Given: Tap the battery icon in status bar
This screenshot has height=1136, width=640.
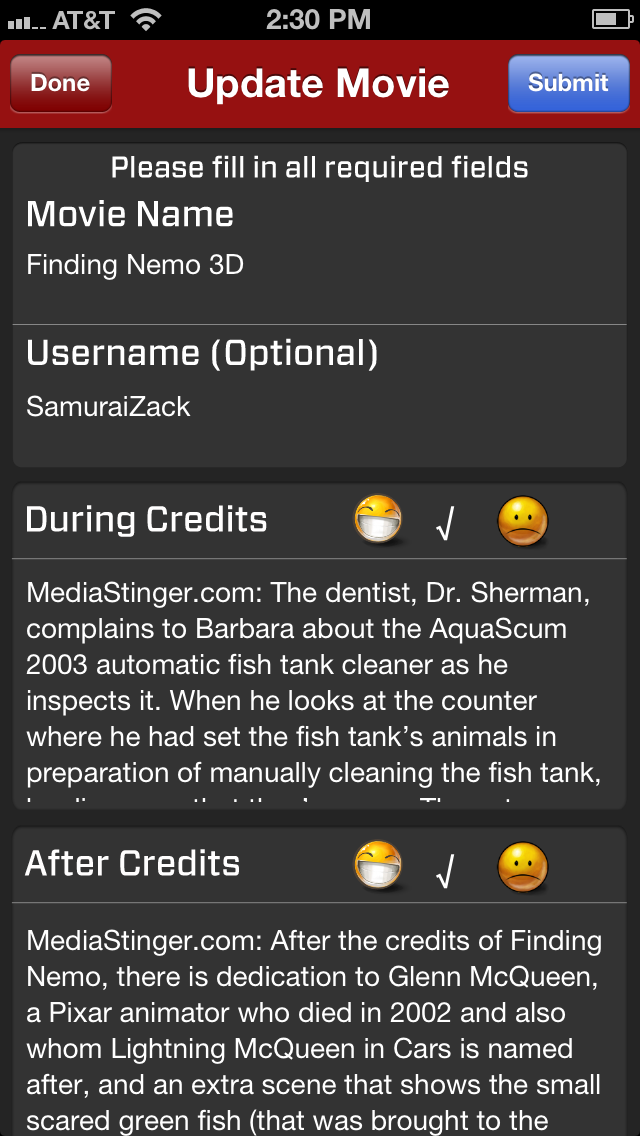Looking at the screenshot, I should pyautogui.click(x=609, y=19).
